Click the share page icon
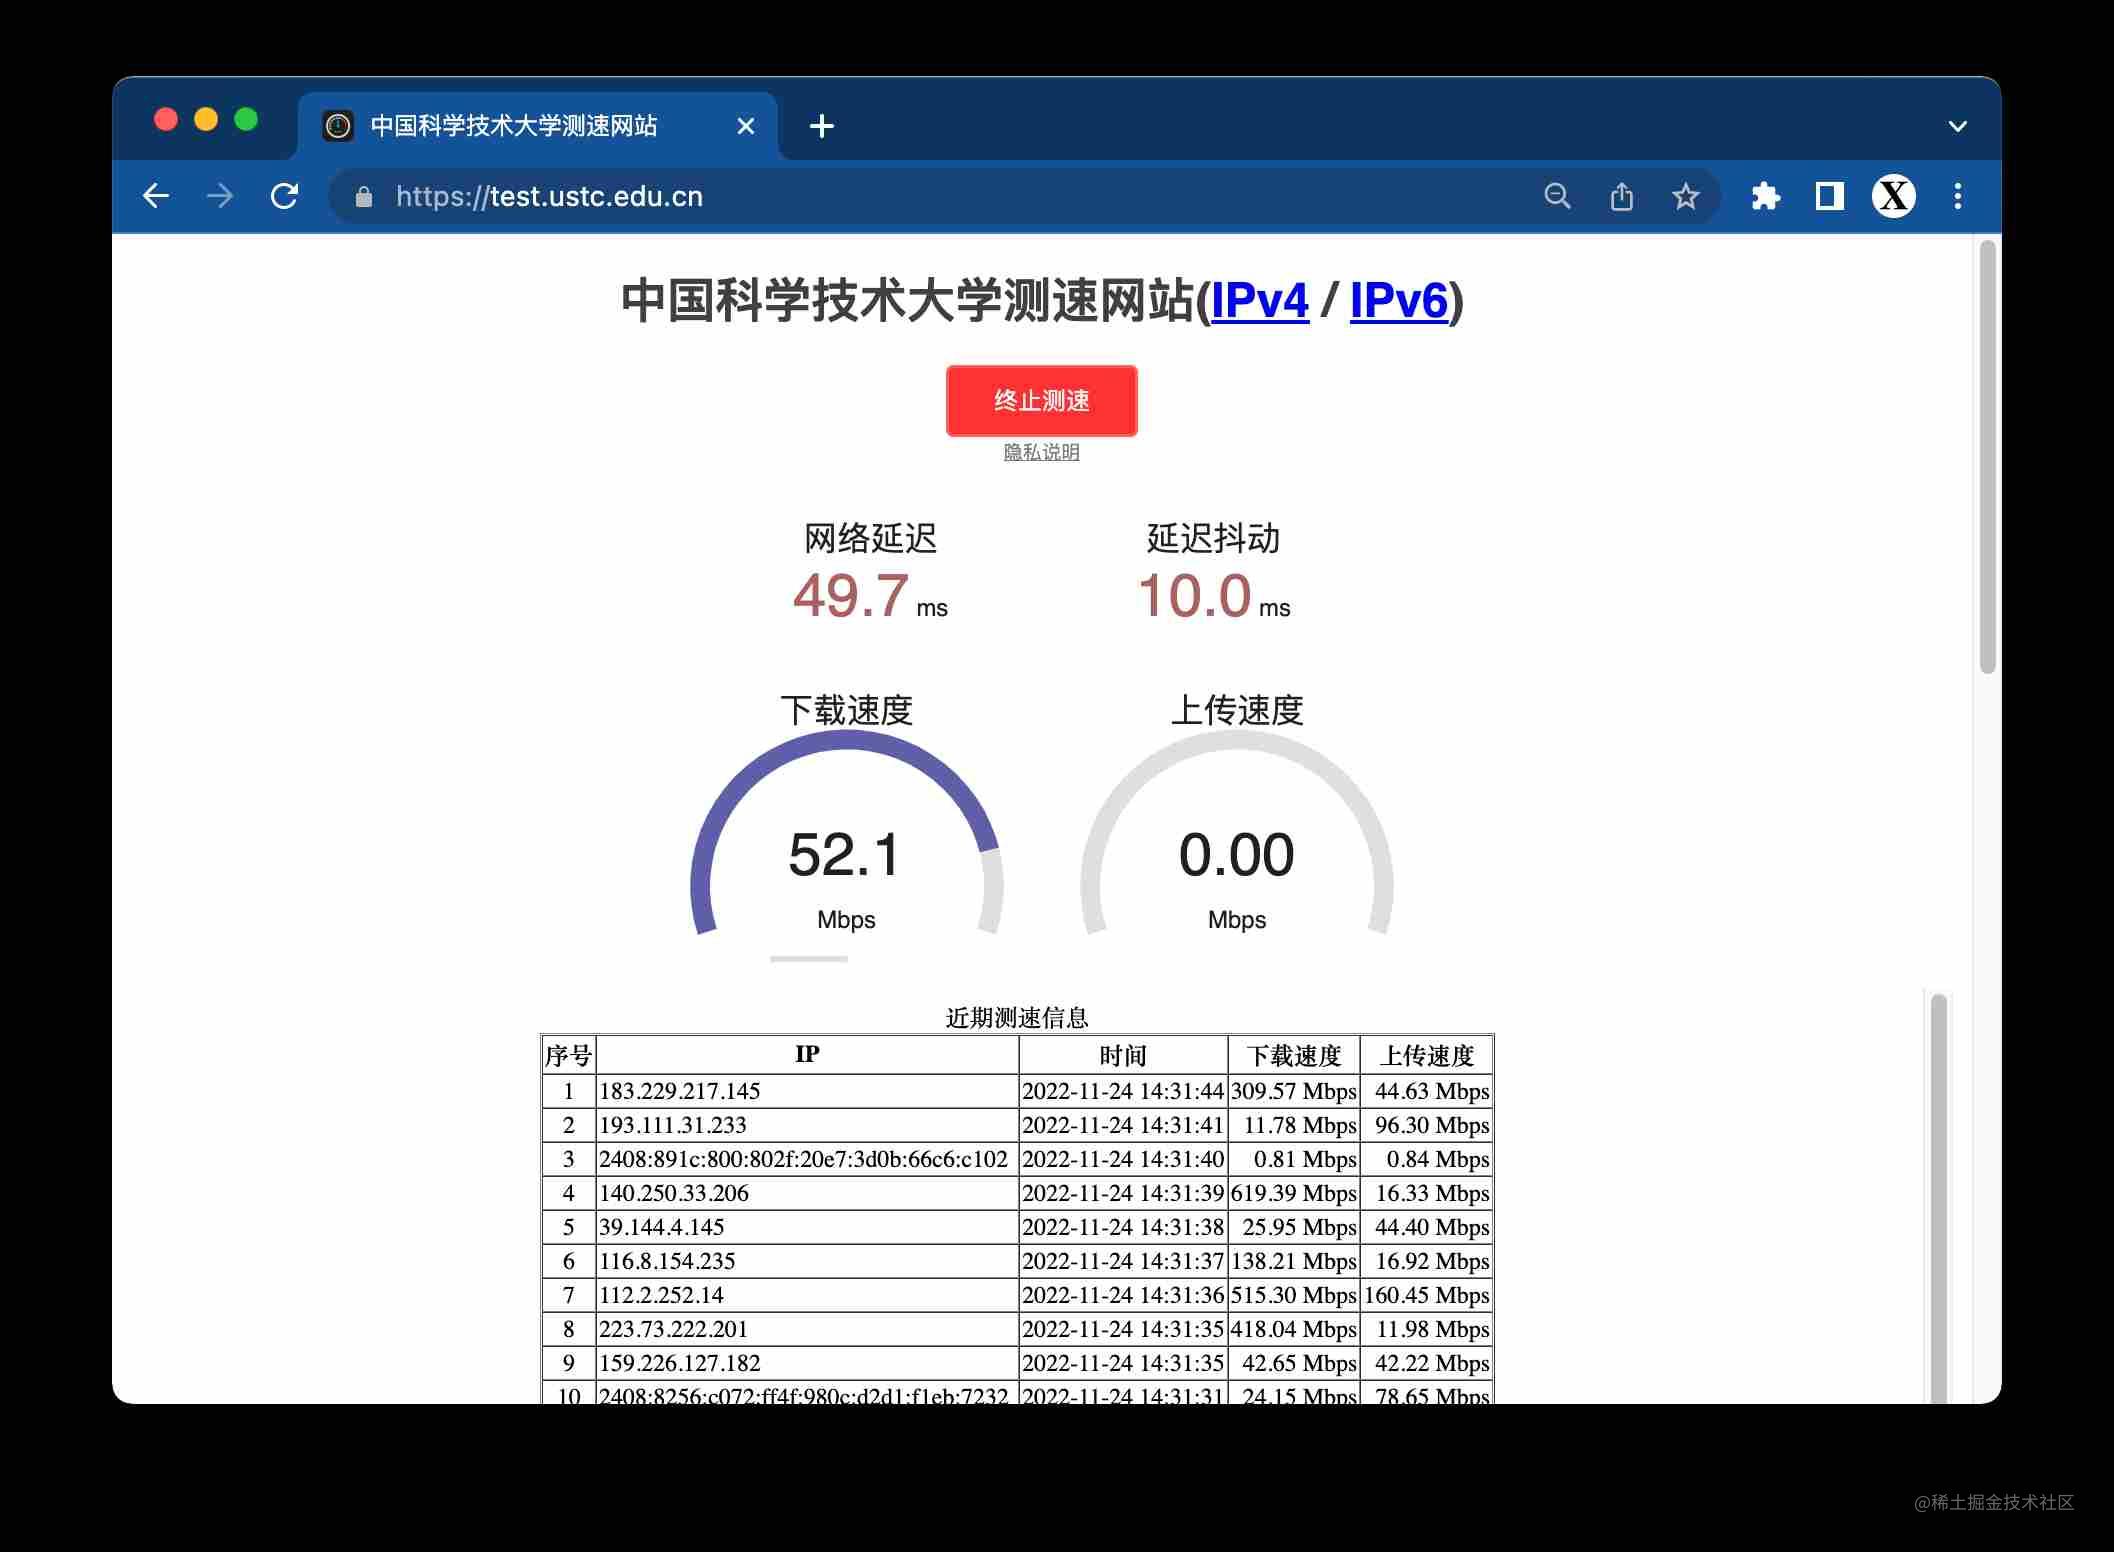This screenshot has height=1552, width=2114. 1621,196
